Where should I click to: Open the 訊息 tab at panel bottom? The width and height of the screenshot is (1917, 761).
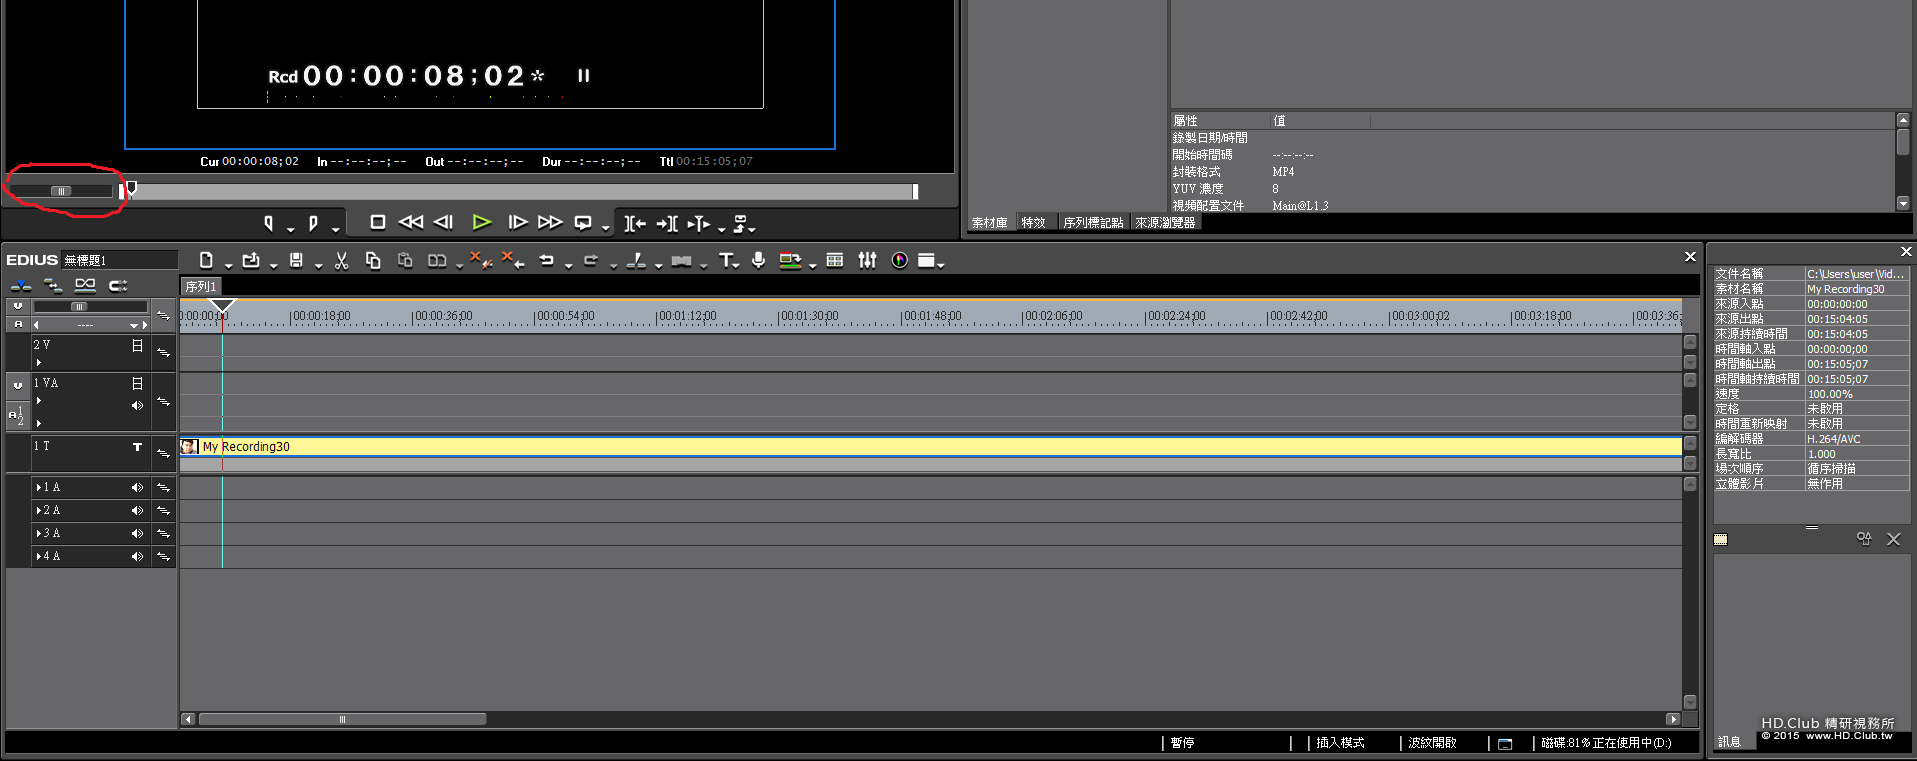click(x=1729, y=742)
